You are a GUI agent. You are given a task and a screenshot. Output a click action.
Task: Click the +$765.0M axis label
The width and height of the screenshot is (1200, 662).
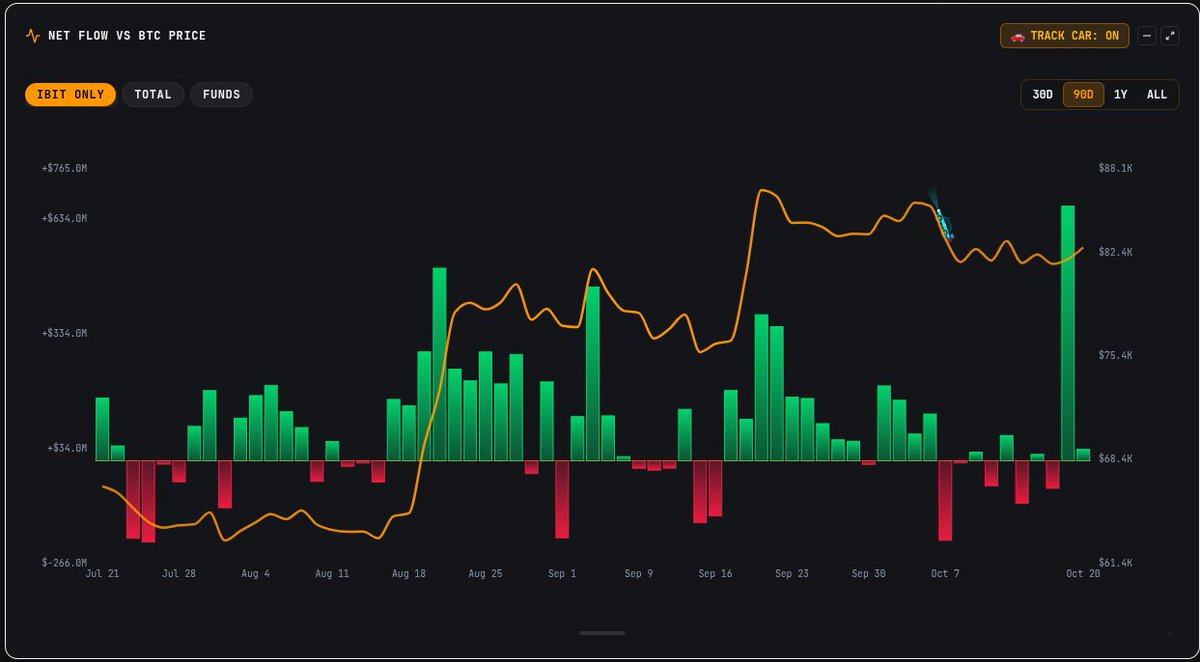(x=65, y=169)
